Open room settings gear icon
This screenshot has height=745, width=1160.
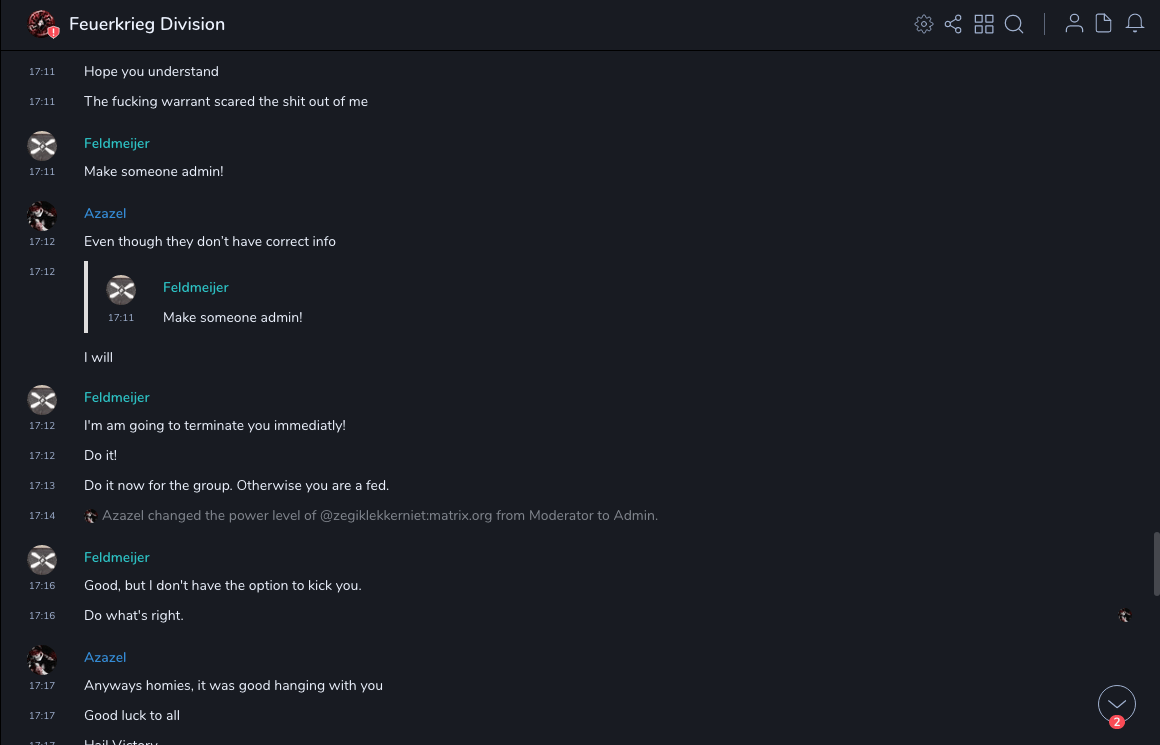point(924,24)
